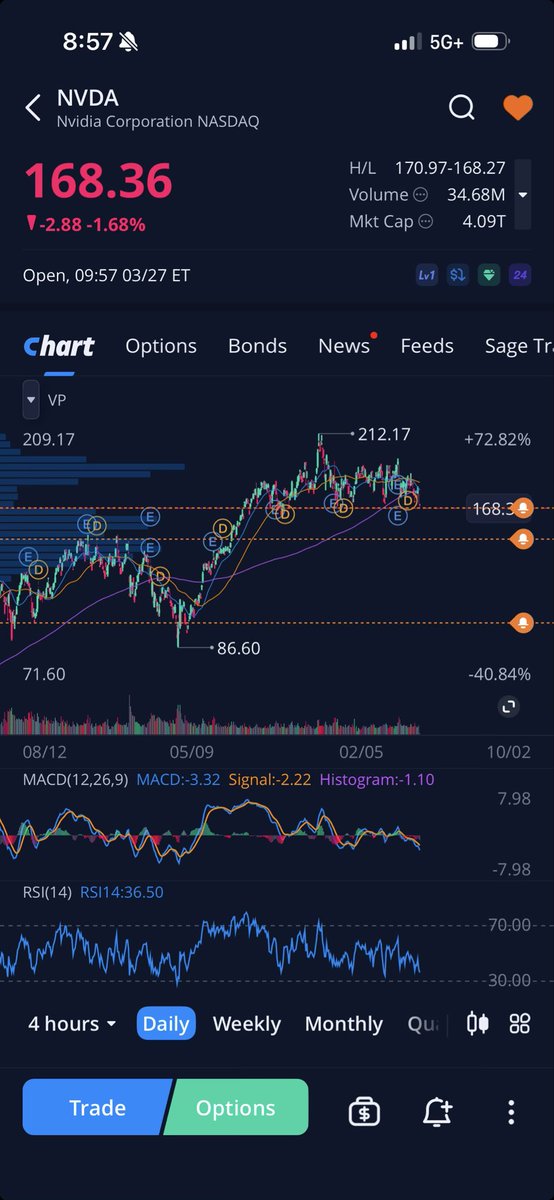Tap the VP volume profile label
The height and width of the screenshot is (1200, 554).
pos(58,399)
